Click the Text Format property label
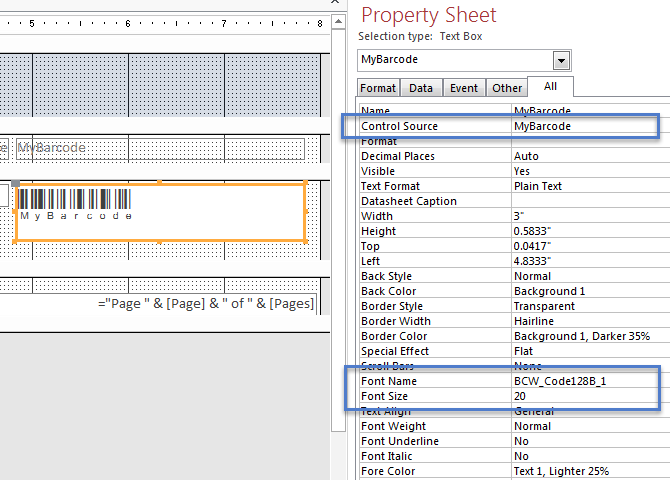670x480 pixels. pos(391,186)
